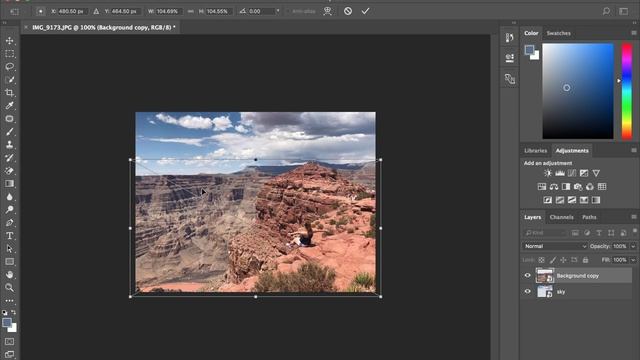Select the IMG_9173.JPG document tab
This screenshot has width=640, height=360.
[x=104, y=27]
